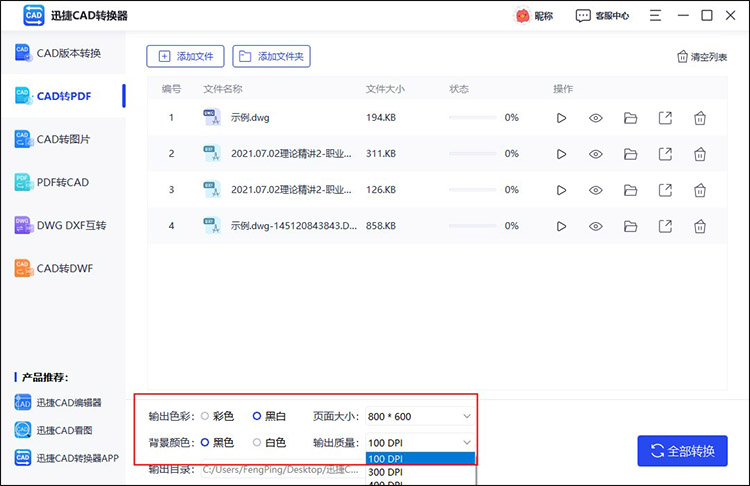The height and width of the screenshot is (486, 750).
Task: Click the 194.KB file size cell
Action: (x=381, y=118)
